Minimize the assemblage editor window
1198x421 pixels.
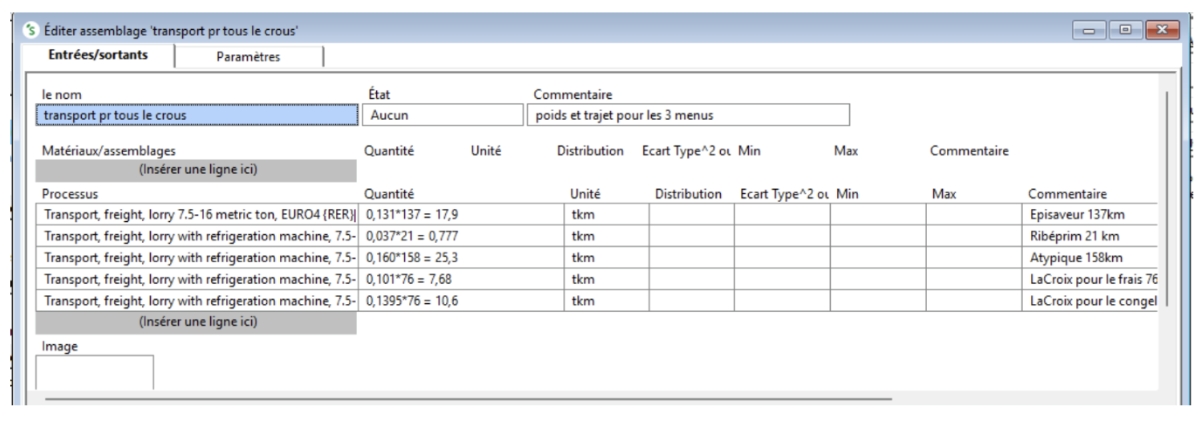[1090, 30]
